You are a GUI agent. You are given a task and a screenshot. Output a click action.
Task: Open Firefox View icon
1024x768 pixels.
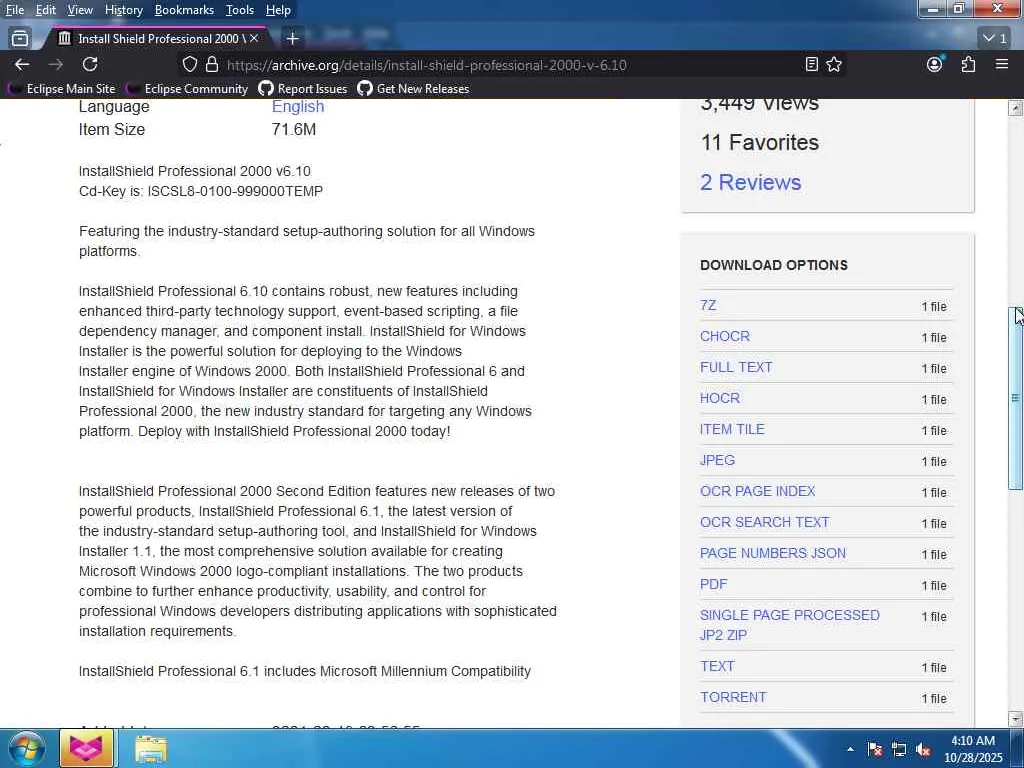(20, 39)
